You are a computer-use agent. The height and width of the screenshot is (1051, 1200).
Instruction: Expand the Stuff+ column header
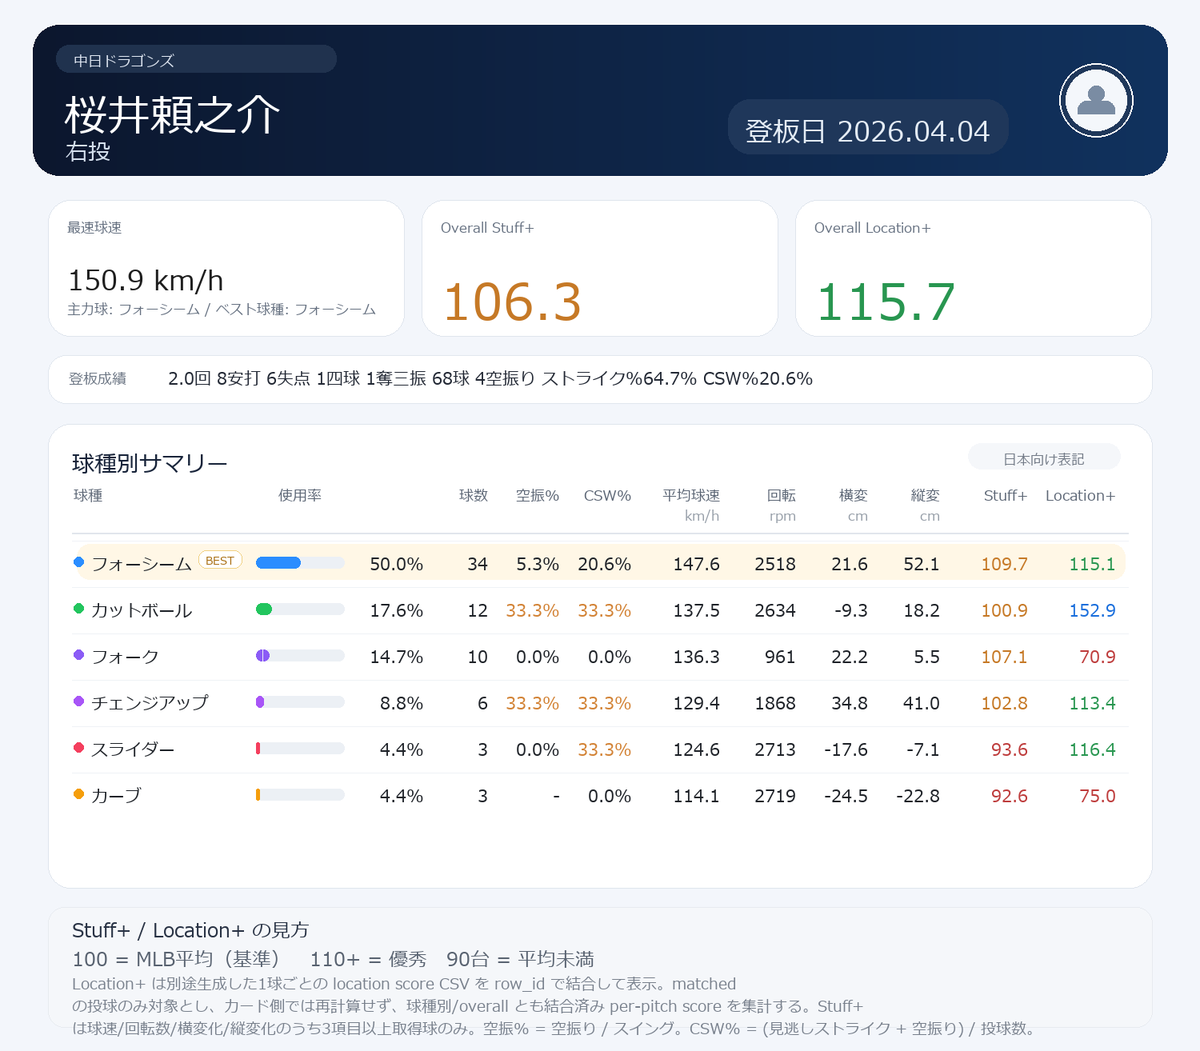tap(1005, 495)
